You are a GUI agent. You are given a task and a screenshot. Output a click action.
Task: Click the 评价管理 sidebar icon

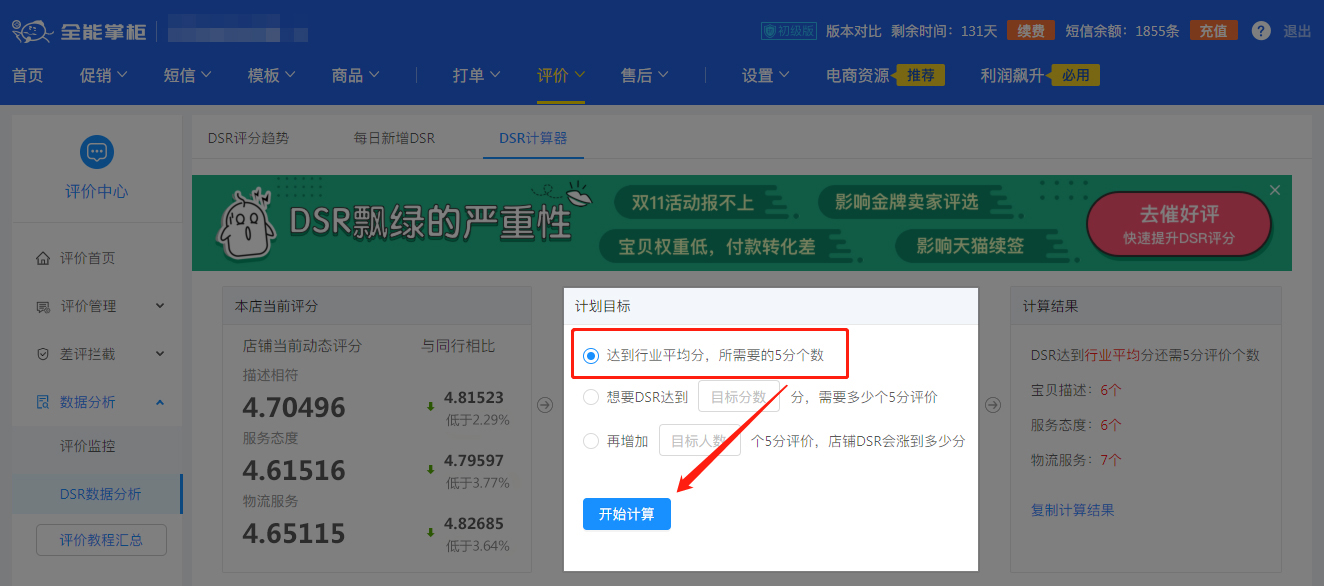pos(42,306)
